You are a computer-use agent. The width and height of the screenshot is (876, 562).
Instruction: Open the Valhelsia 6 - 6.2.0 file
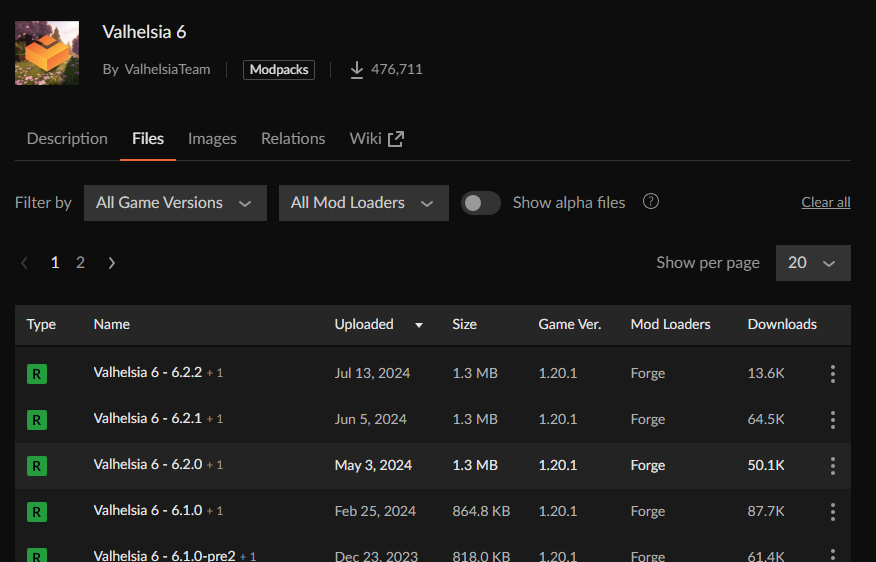(147, 465)
